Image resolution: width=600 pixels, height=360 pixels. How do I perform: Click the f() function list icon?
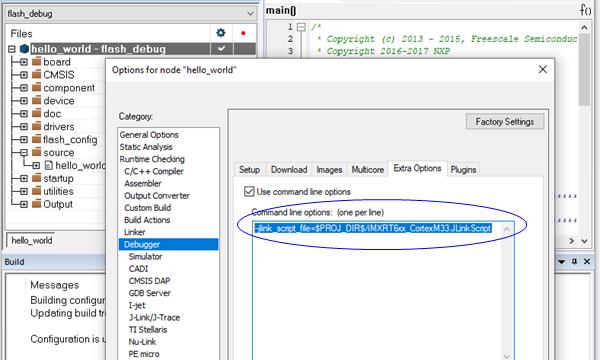585,10
